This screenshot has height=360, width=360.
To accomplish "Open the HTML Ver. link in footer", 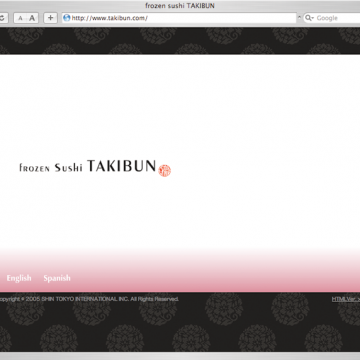I will (346, 299).
